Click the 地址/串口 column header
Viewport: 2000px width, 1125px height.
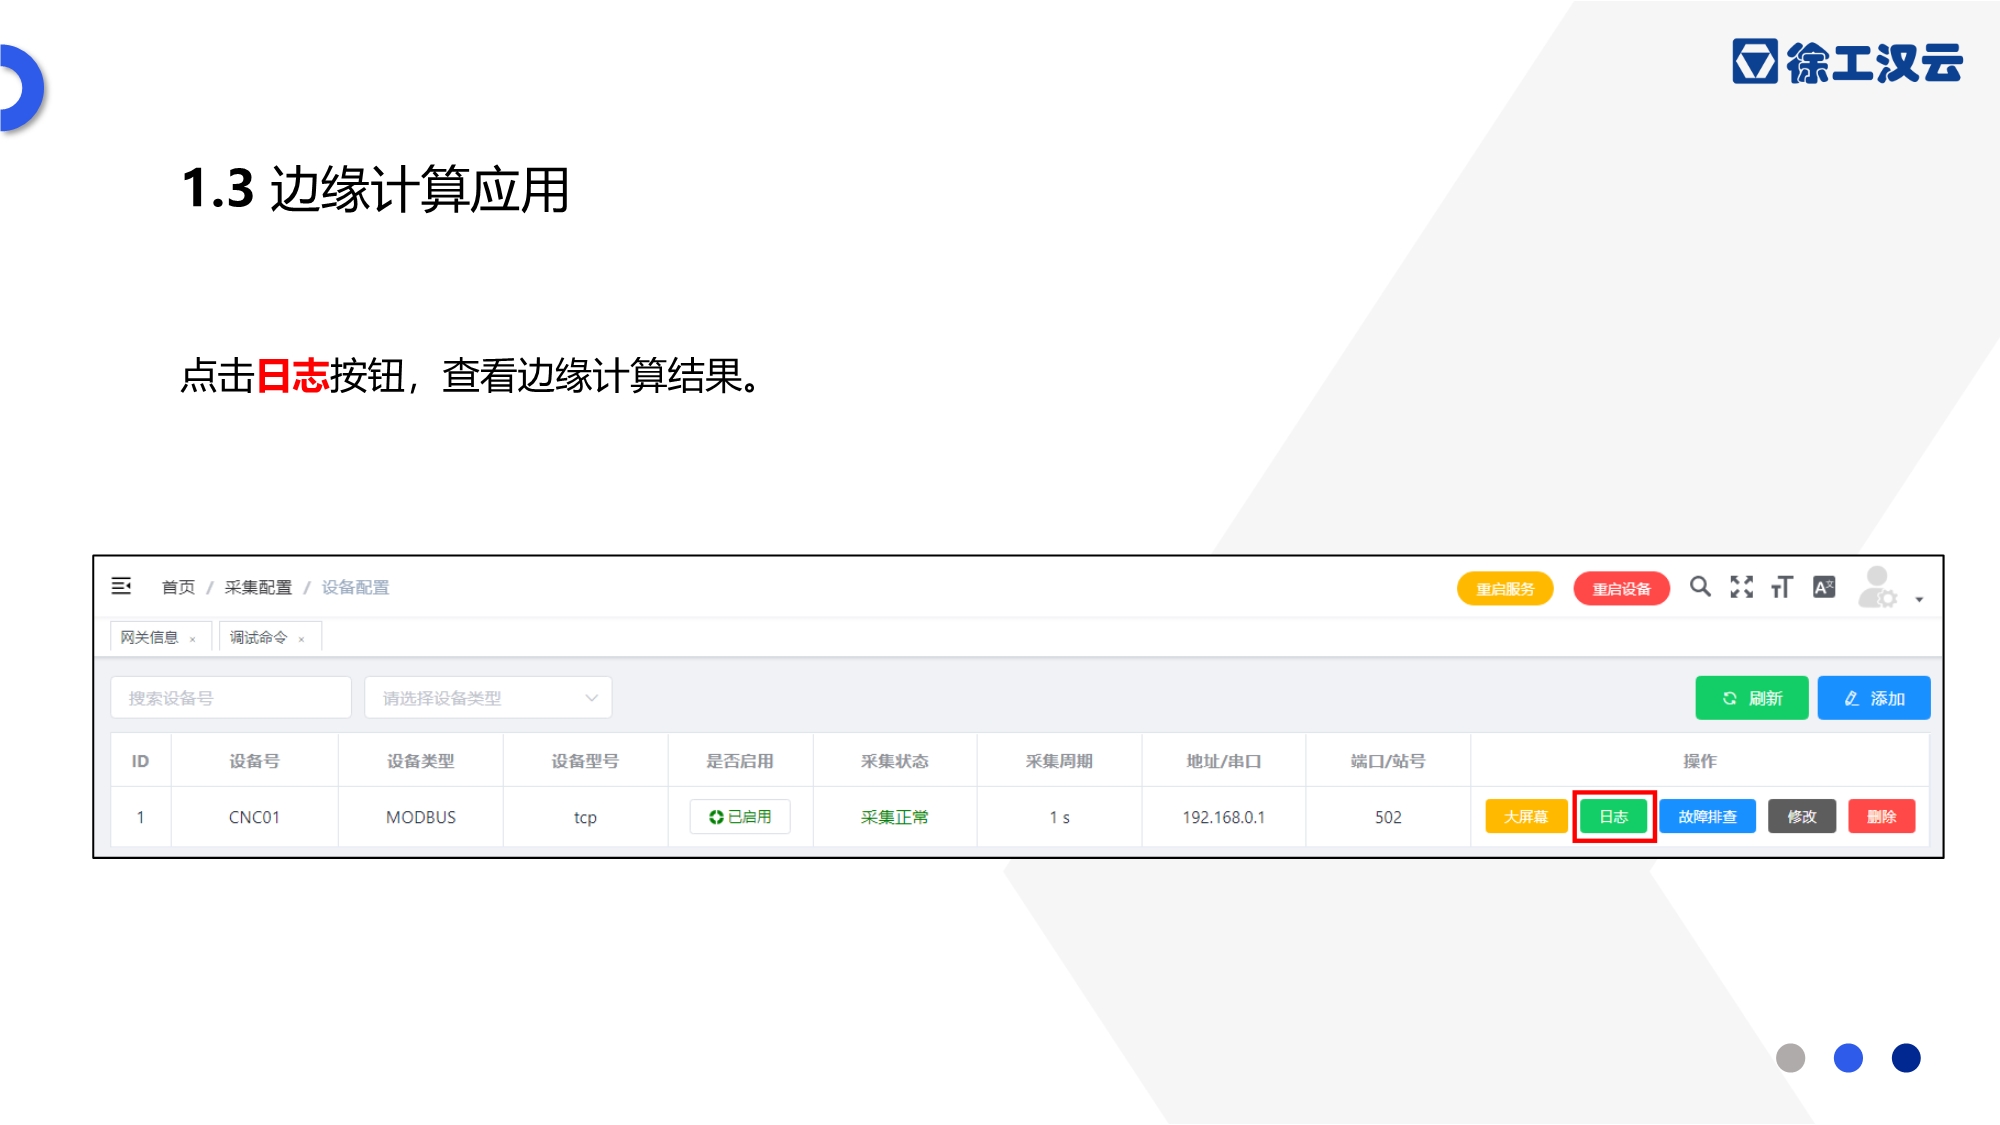tap(1224, 761)
